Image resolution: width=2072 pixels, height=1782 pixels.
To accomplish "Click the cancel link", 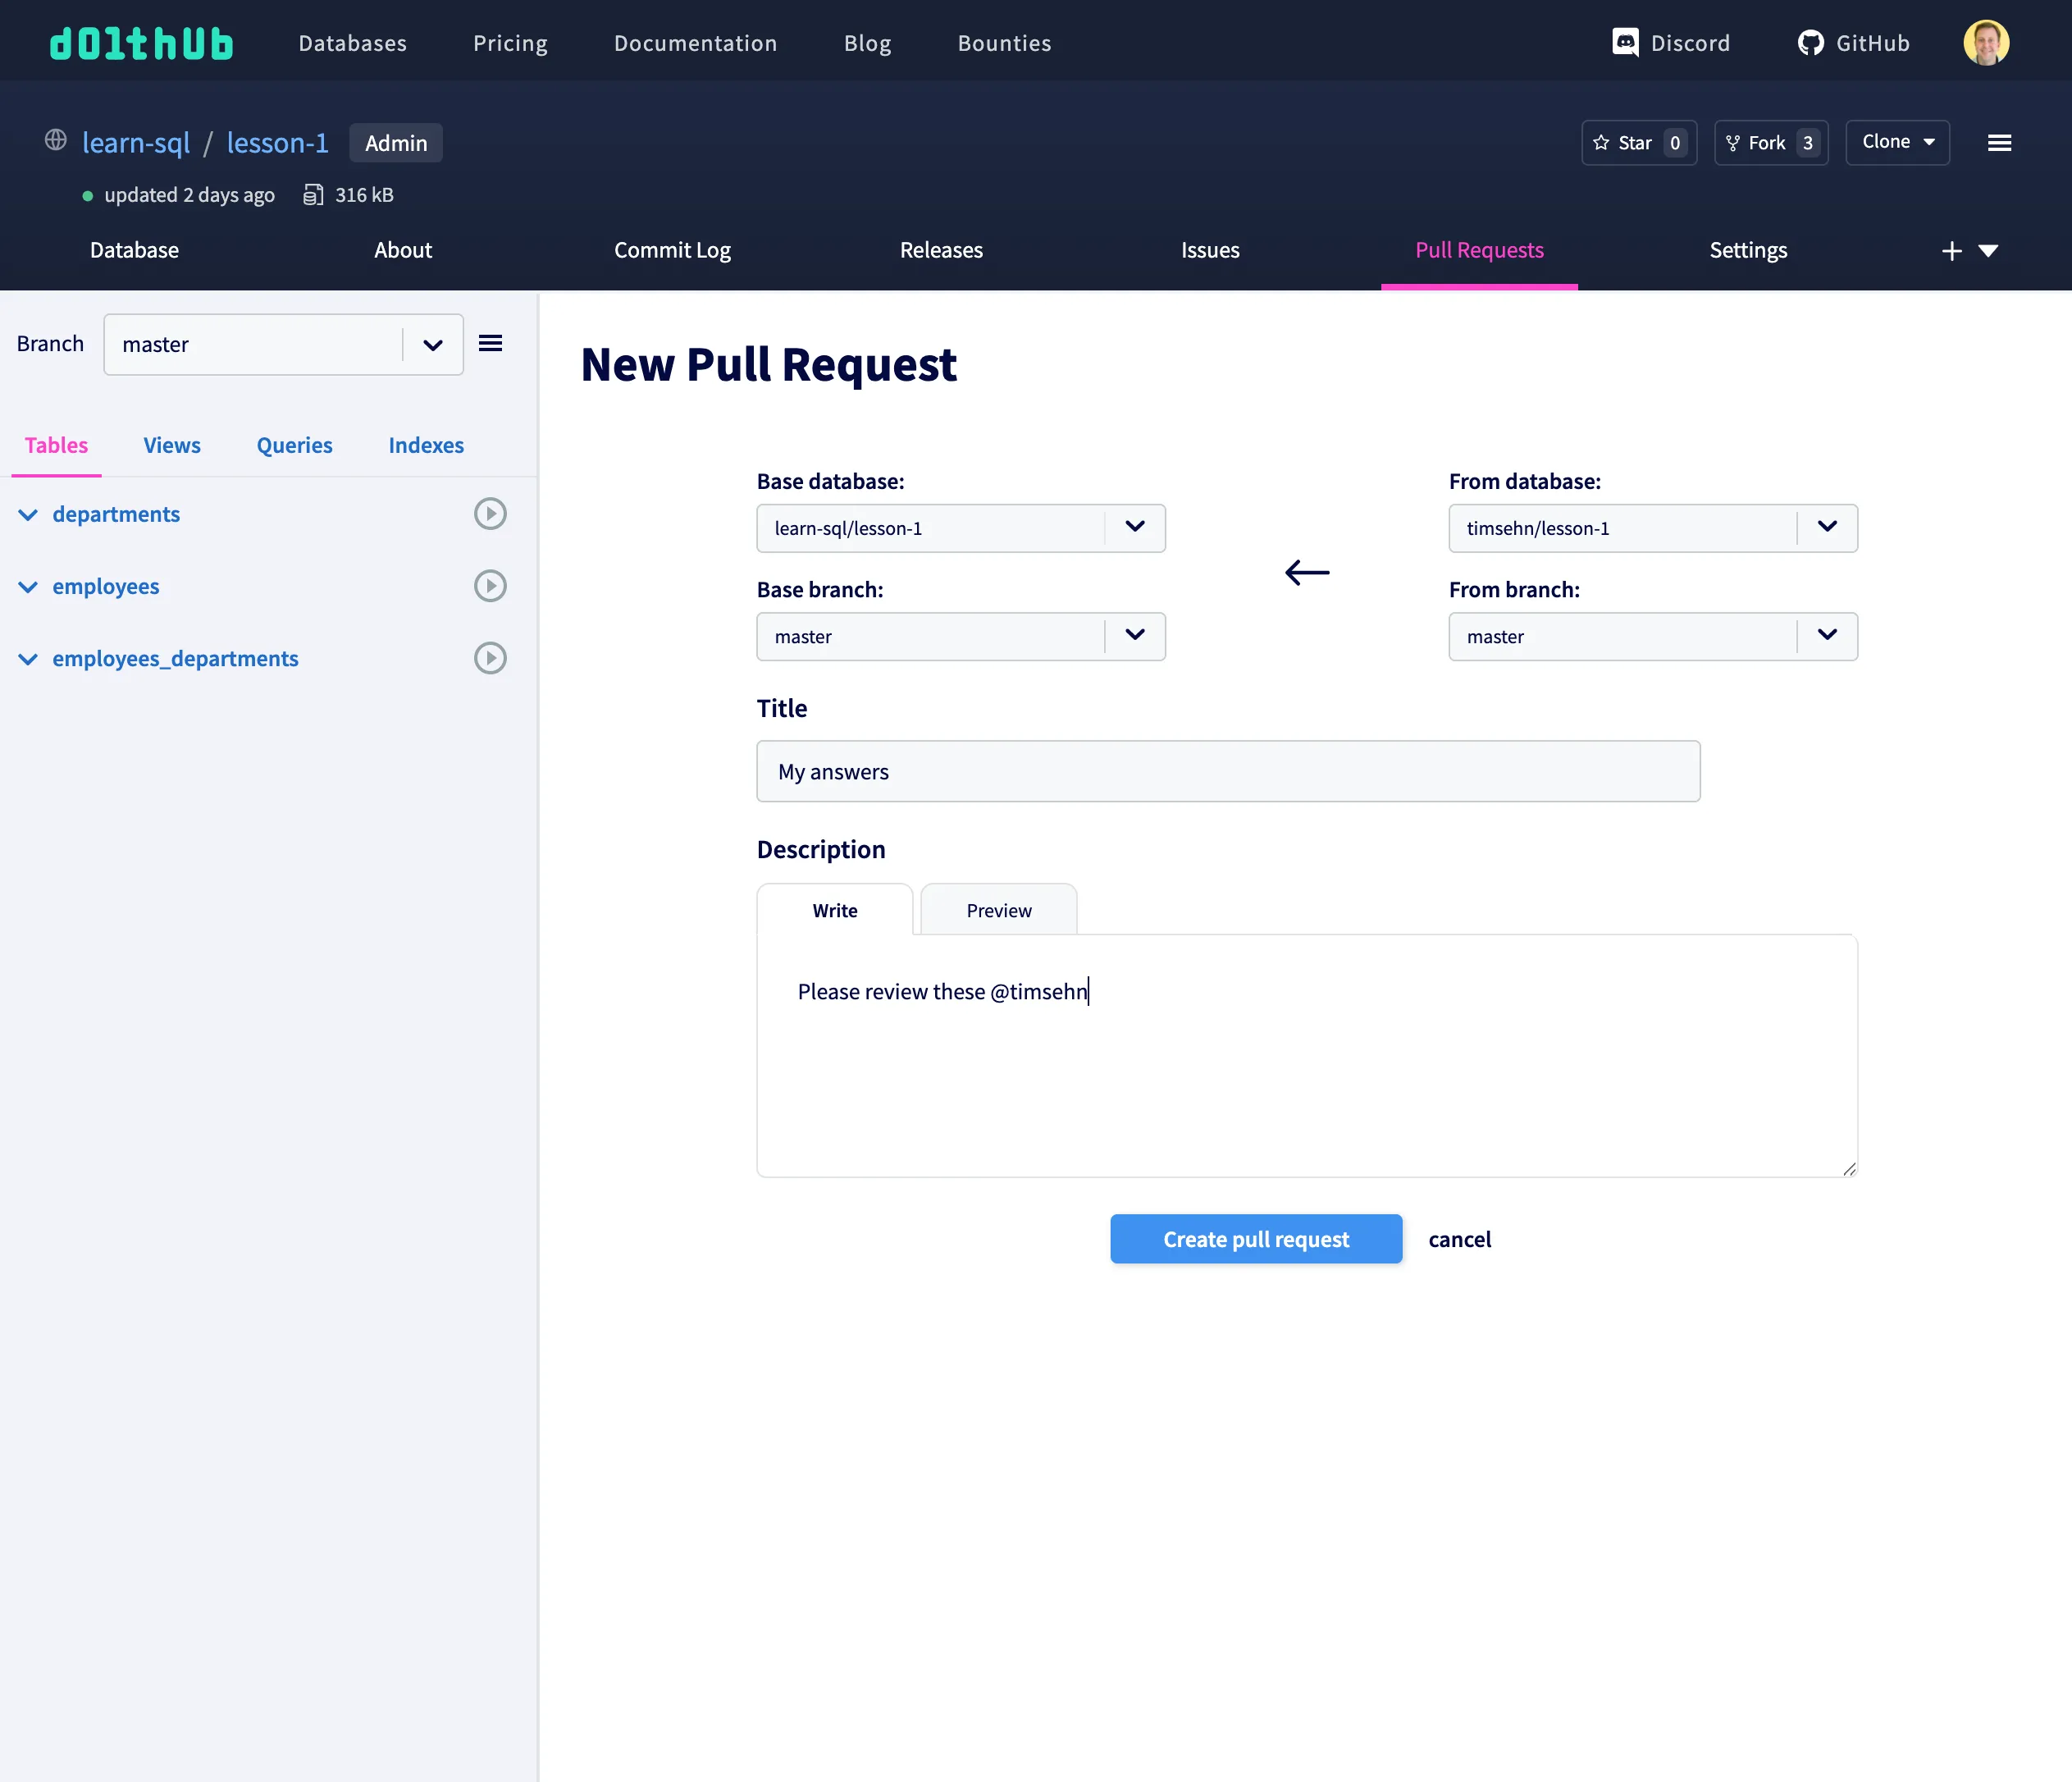I will tap(1459, 1239).
